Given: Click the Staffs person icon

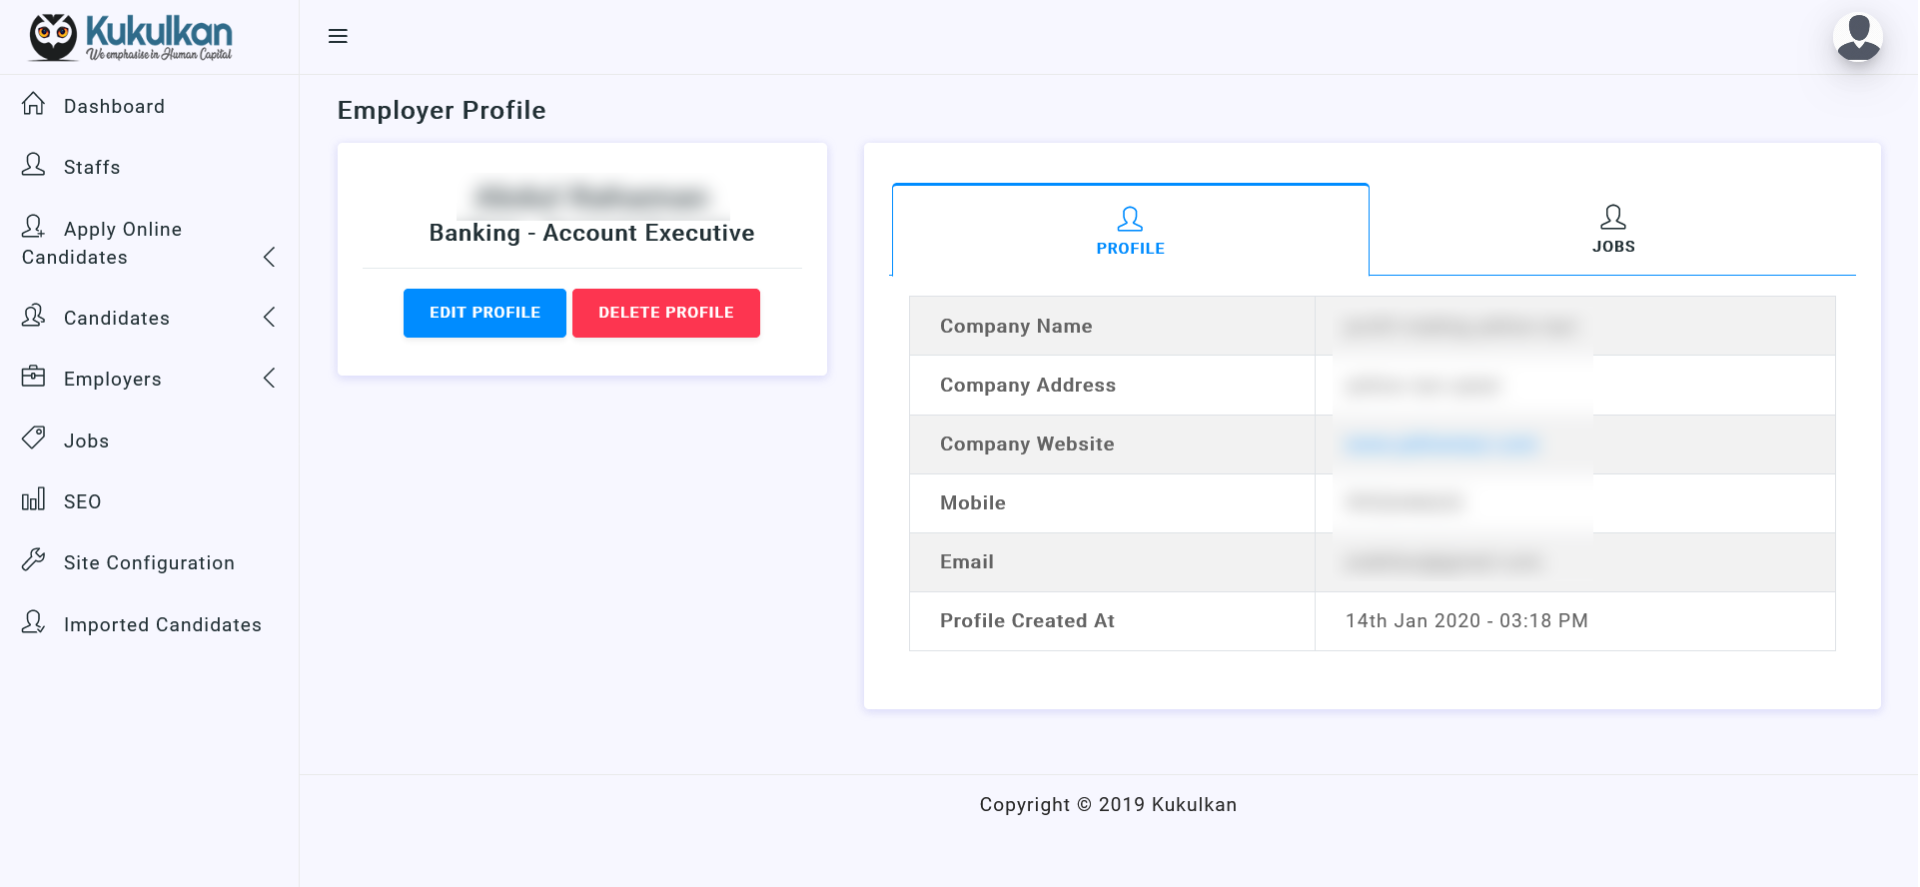Looking at the screenshot, I should pyautogui.click(x=34, y=165).
